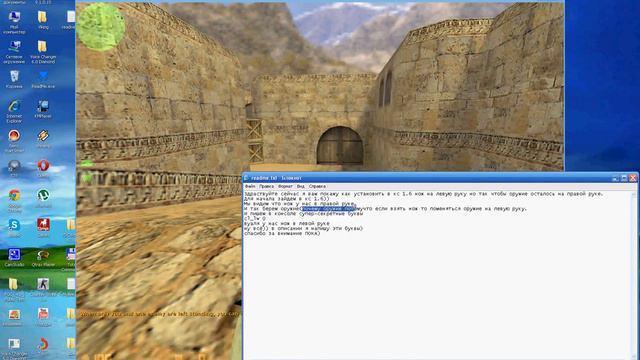Open the YouTube desktop shortcut
Viewport: 640px width, 360px height.
click(43, 317)
